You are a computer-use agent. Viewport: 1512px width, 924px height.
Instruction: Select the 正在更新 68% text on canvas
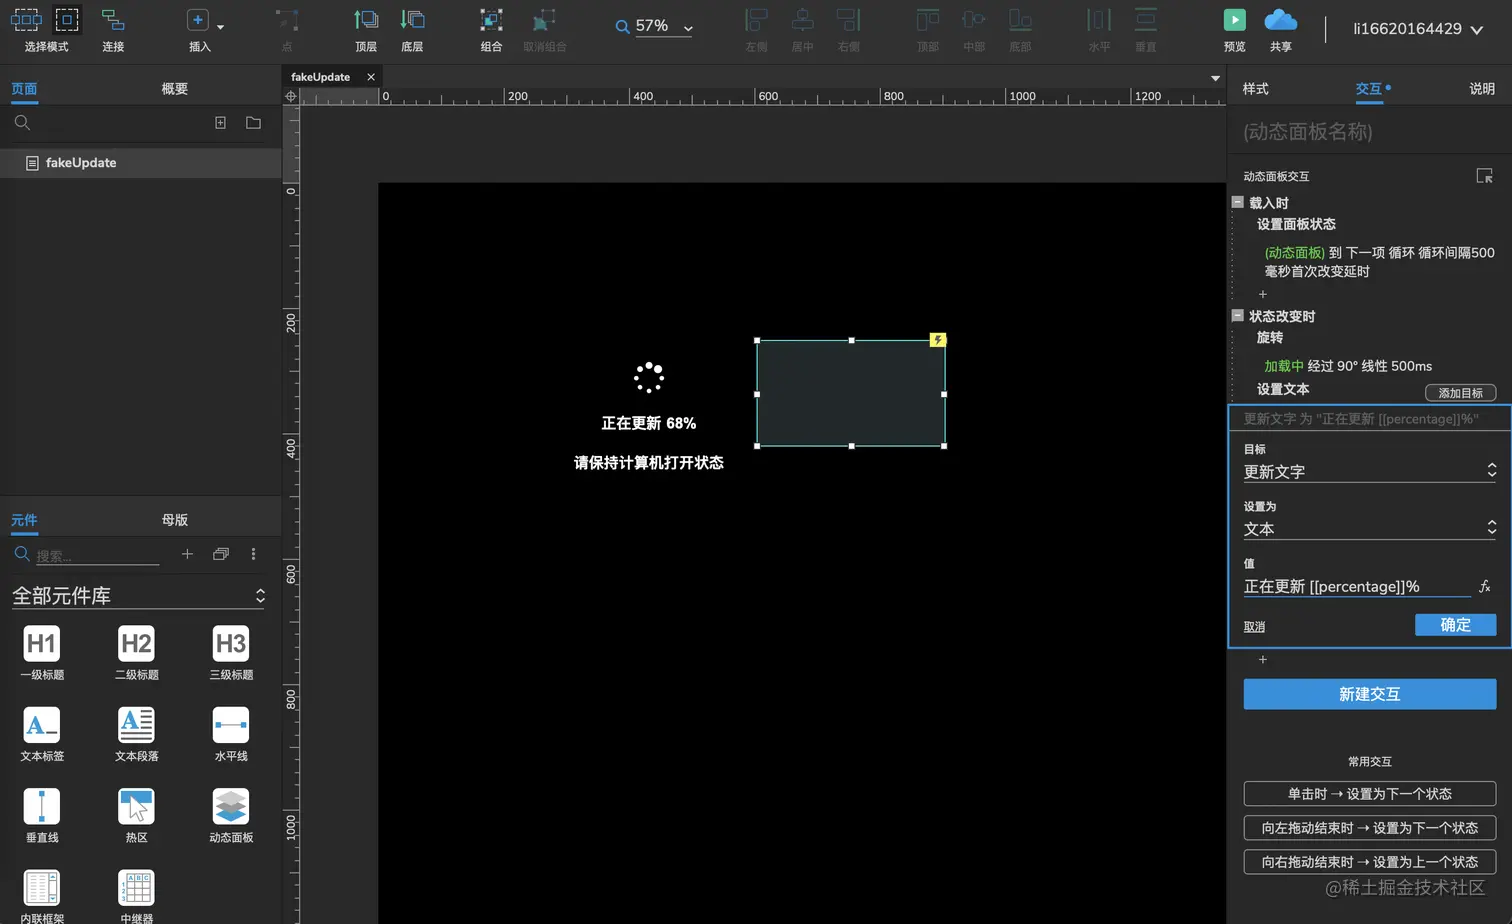(x=648, y=424)
